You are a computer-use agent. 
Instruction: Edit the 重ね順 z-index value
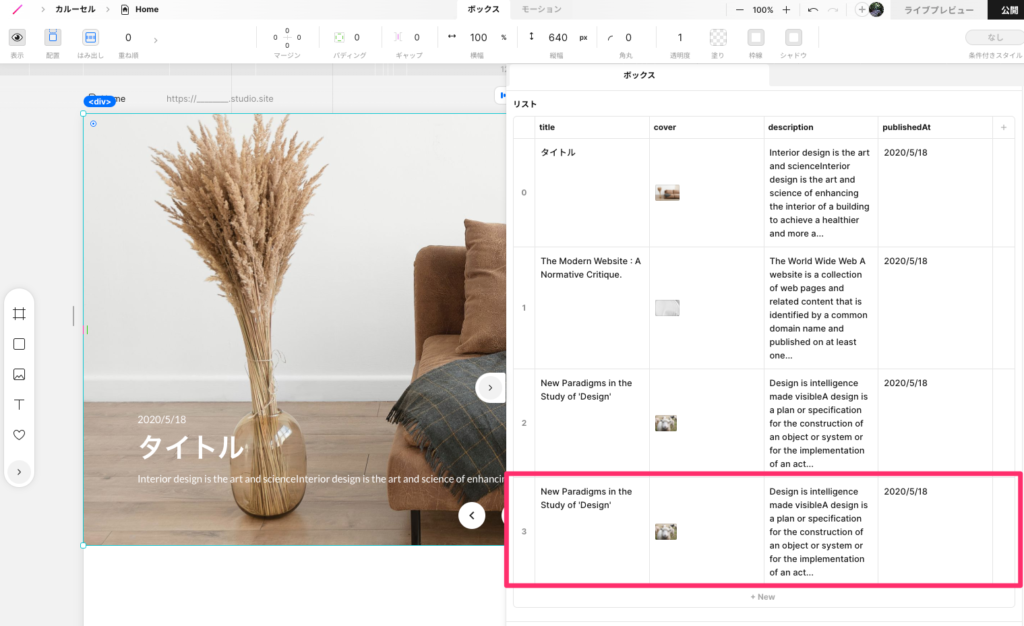pyautogui.click(x=128, y=37)
